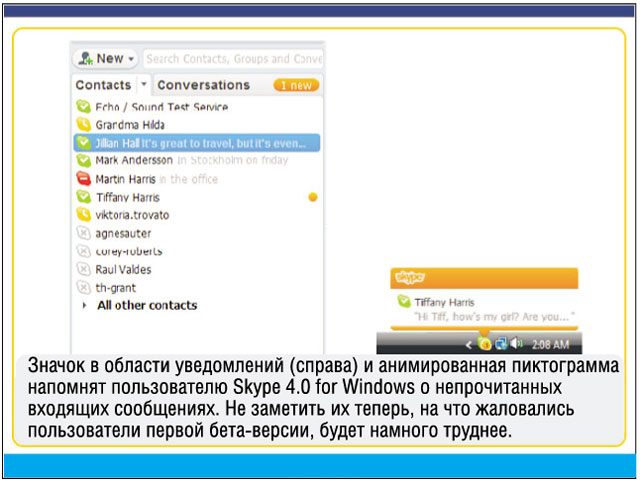Select contact name Mark Andersson
The height and width of the screenshot is (483, 640).
click(134, 160)
